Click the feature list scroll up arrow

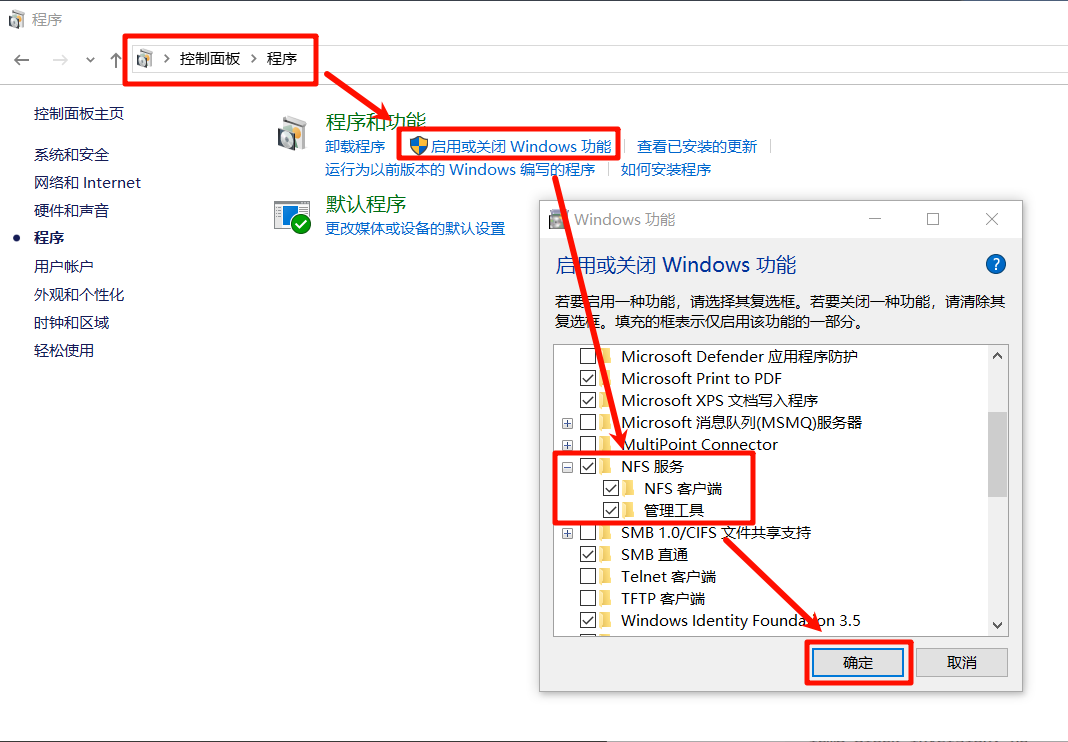pyautogui.click(x=997, y=356)
